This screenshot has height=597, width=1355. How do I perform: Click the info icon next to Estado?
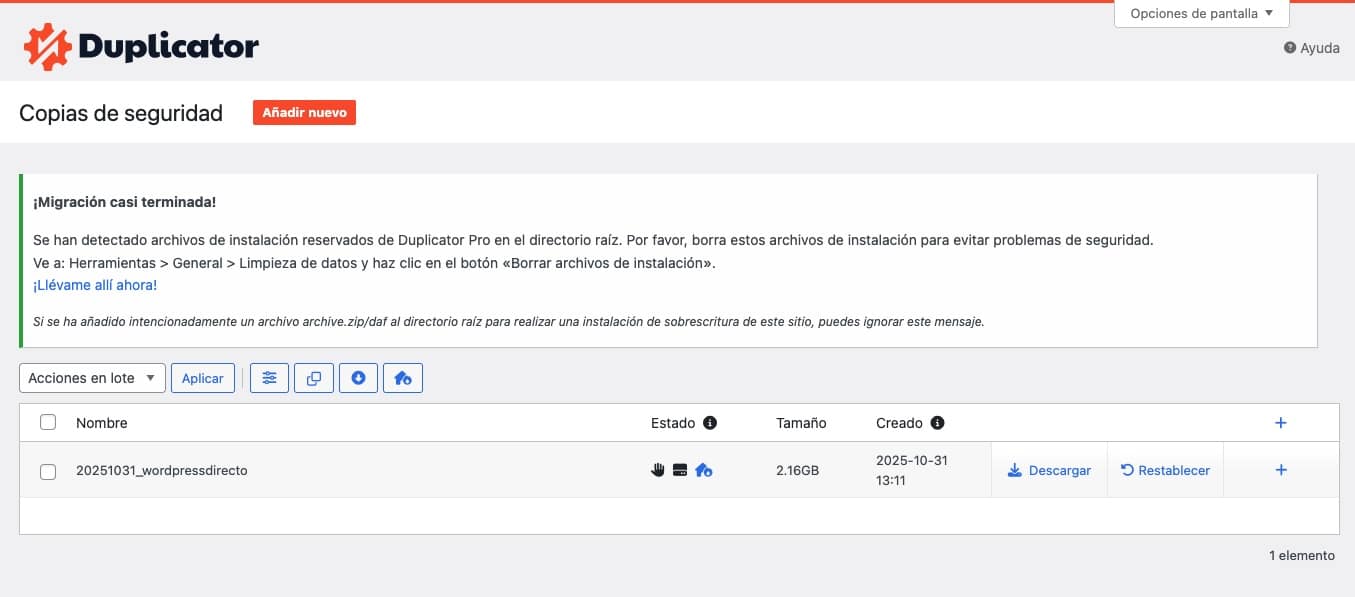click(710, 423)
